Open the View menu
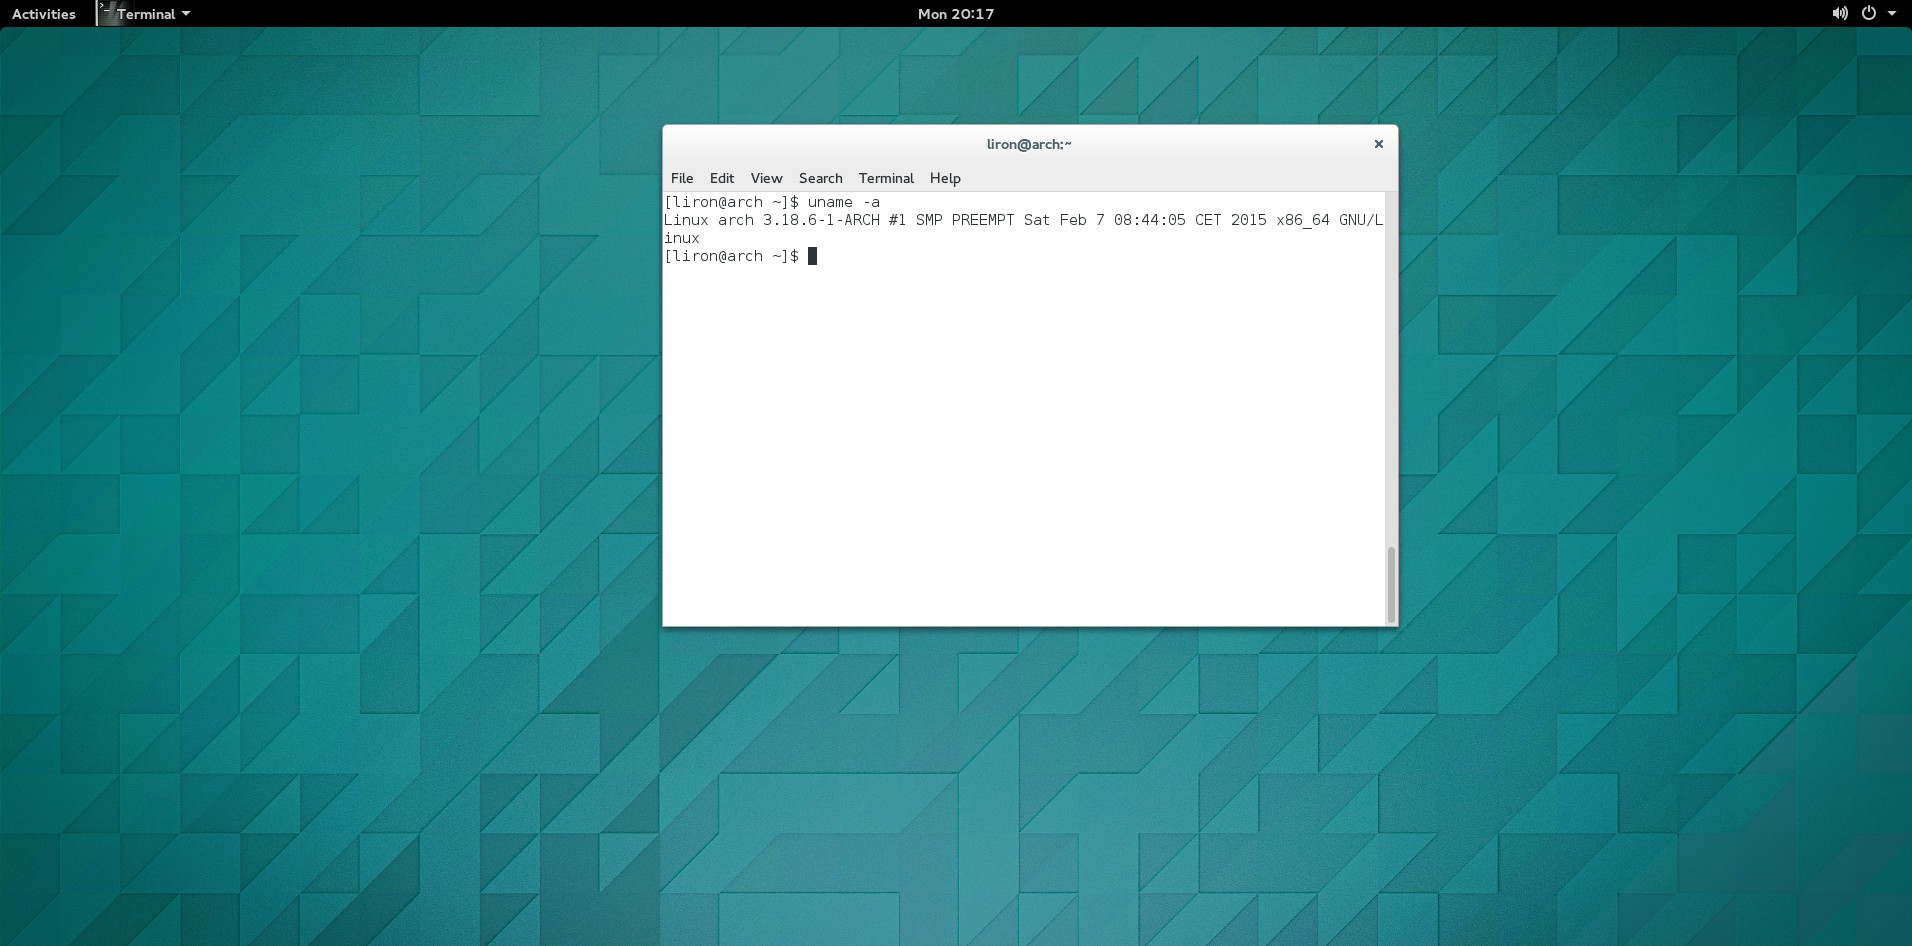Screen dimensions: 1912x946 coord(766,178)
